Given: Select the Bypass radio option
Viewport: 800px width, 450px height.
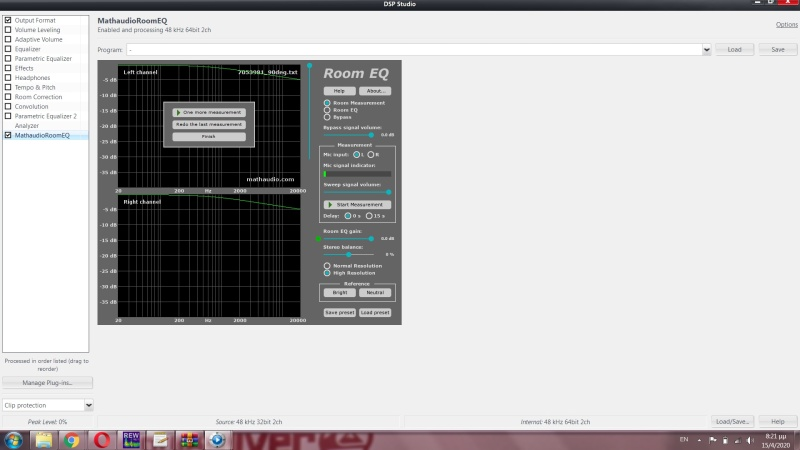Looking at the screenshot, I should point(327,117).
